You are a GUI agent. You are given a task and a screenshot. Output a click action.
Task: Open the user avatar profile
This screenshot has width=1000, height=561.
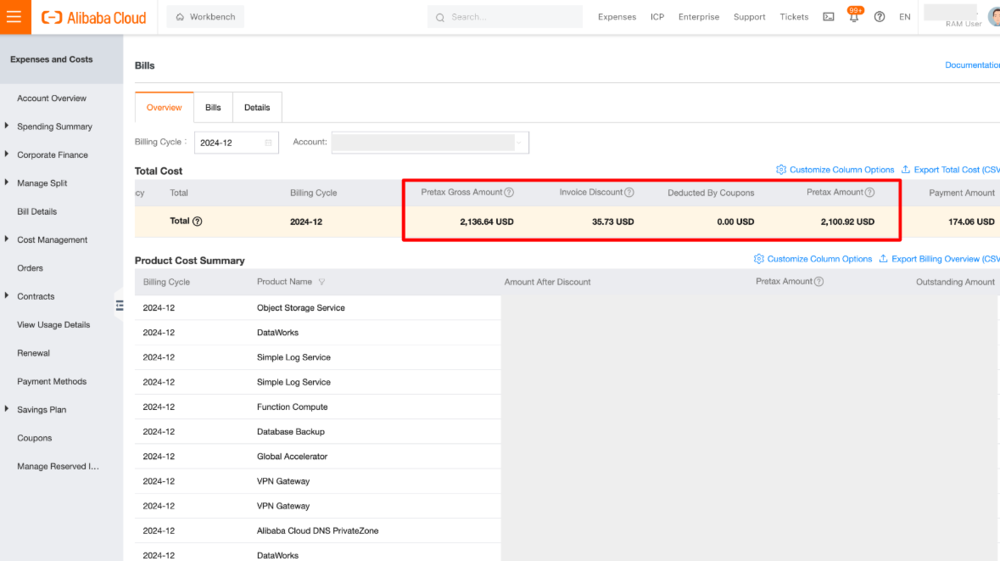994,17
